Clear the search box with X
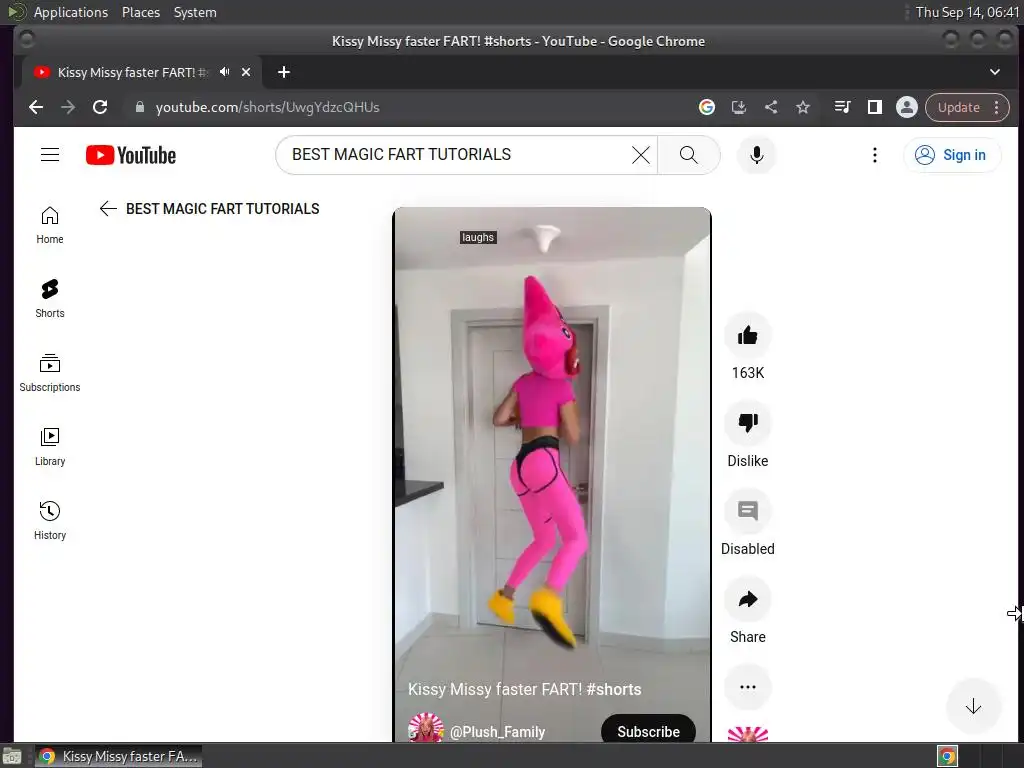 click(x=641, y=155)
